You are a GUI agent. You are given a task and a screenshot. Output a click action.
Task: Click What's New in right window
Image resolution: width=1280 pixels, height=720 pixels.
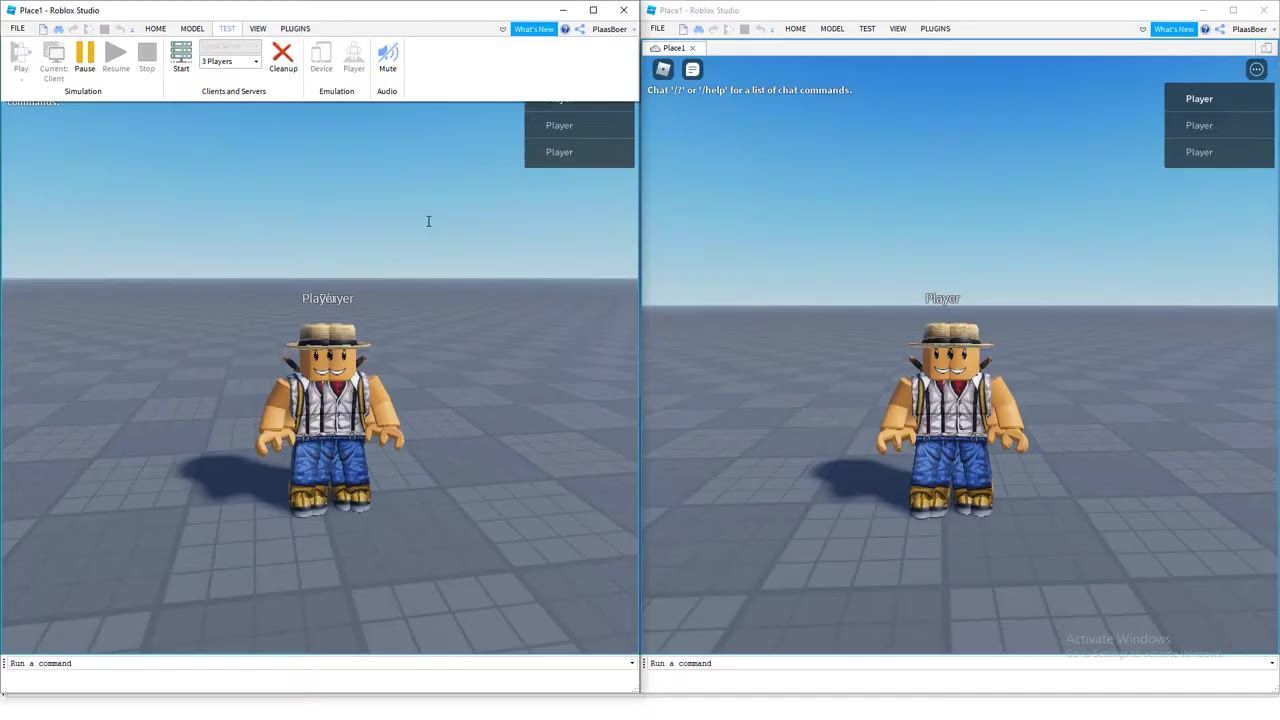coord(1173,29)
